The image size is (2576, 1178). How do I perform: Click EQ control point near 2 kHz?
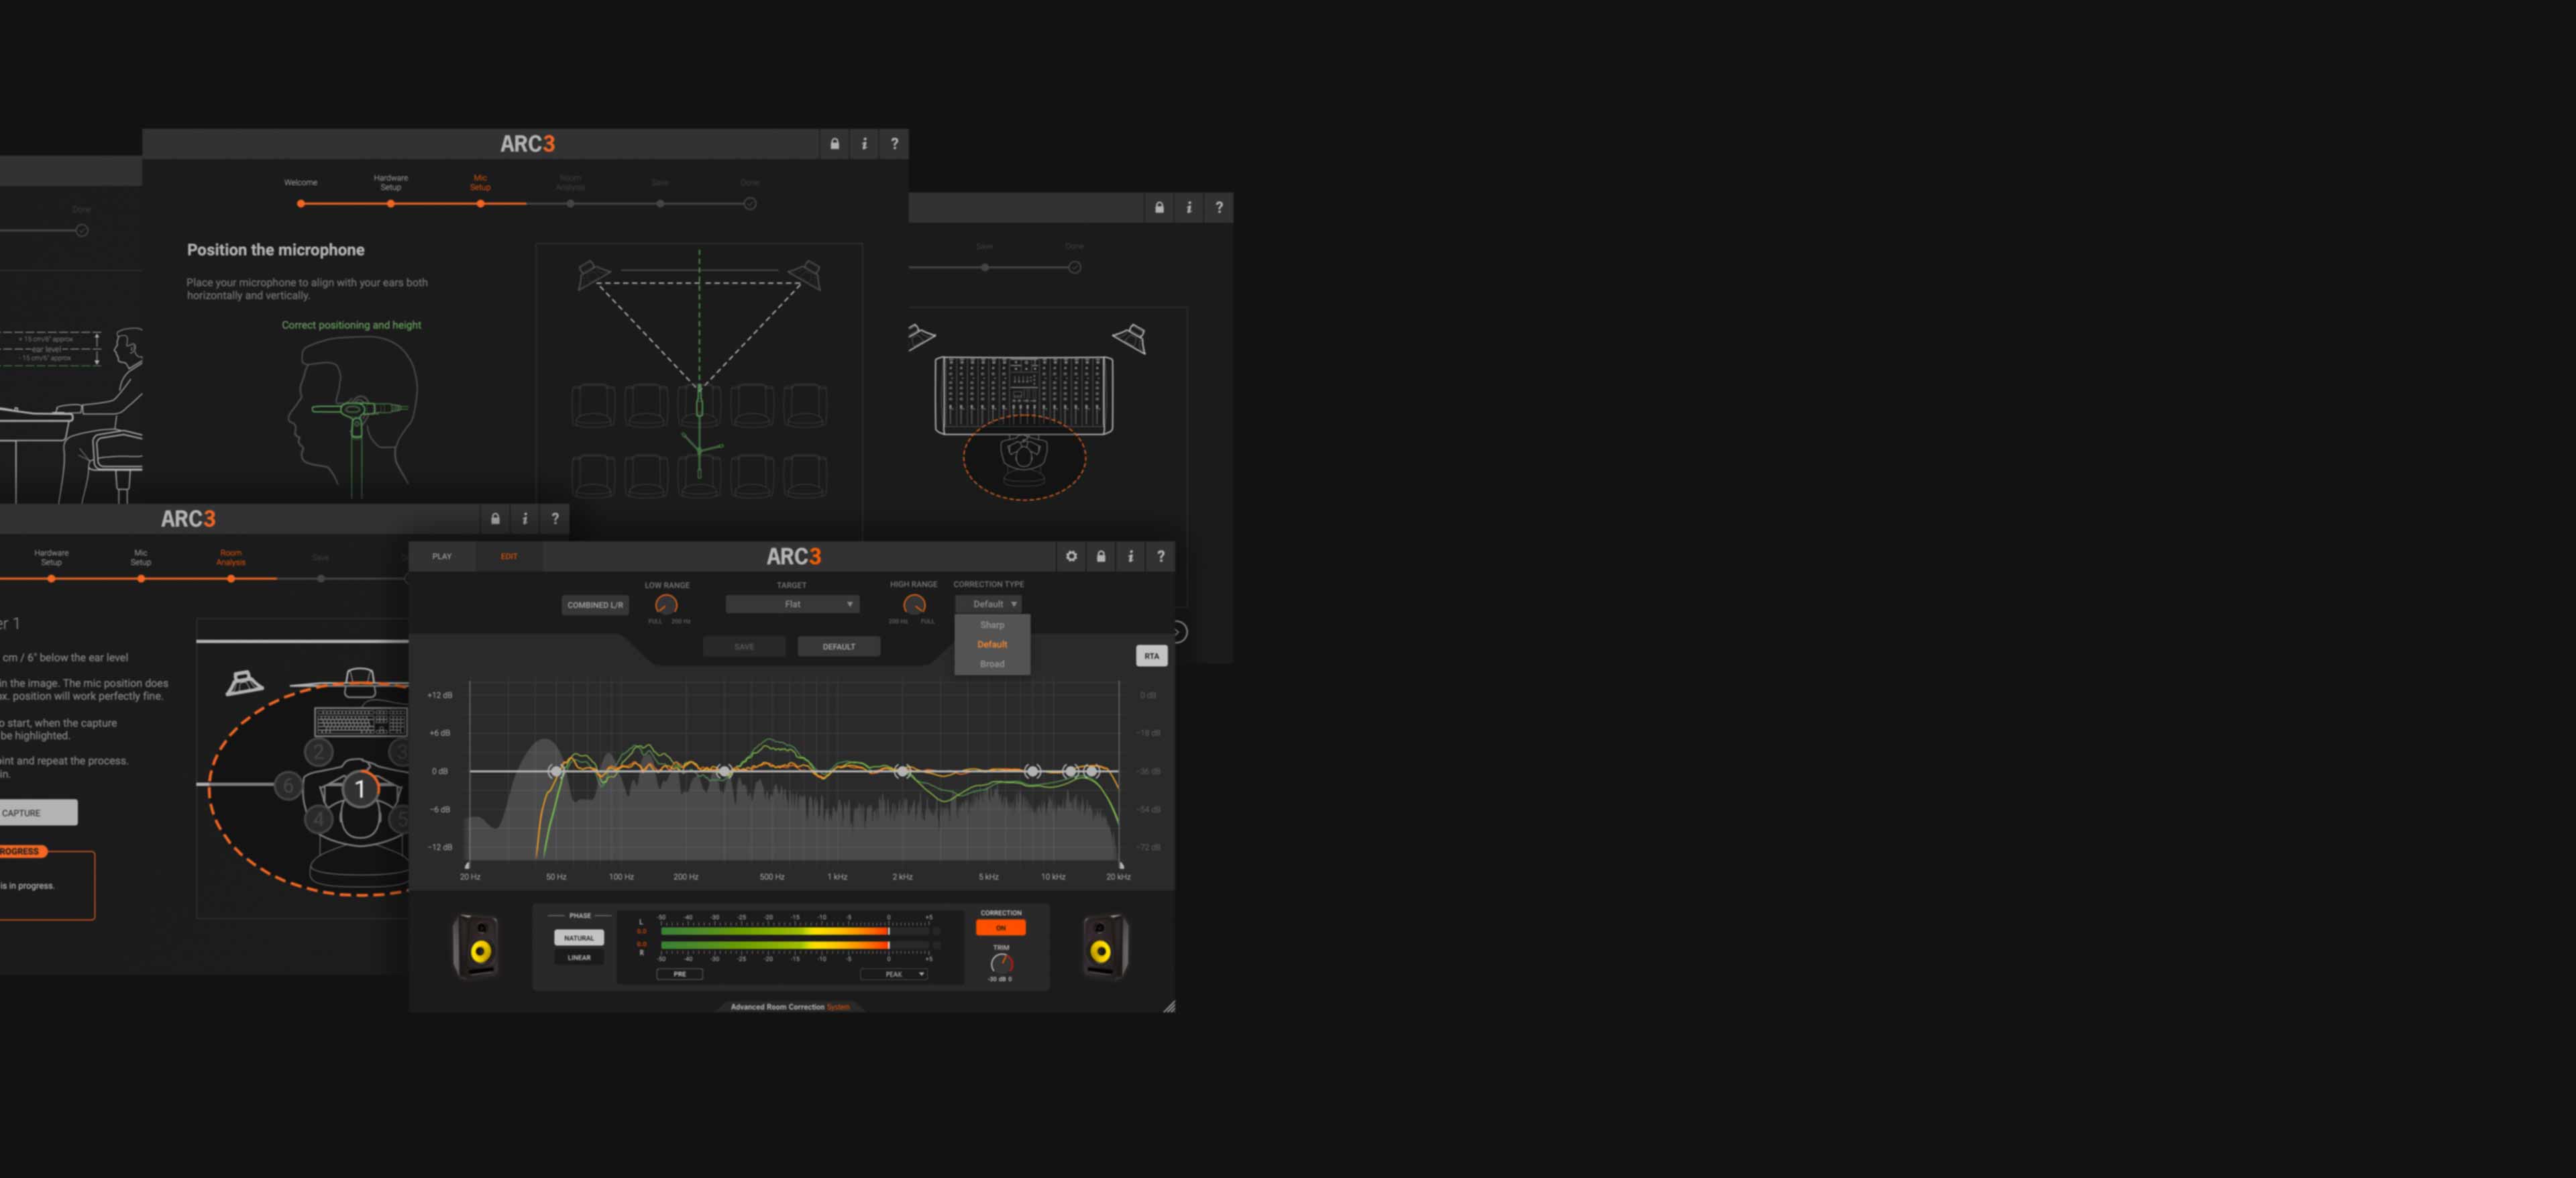click(x=902, y=771)
